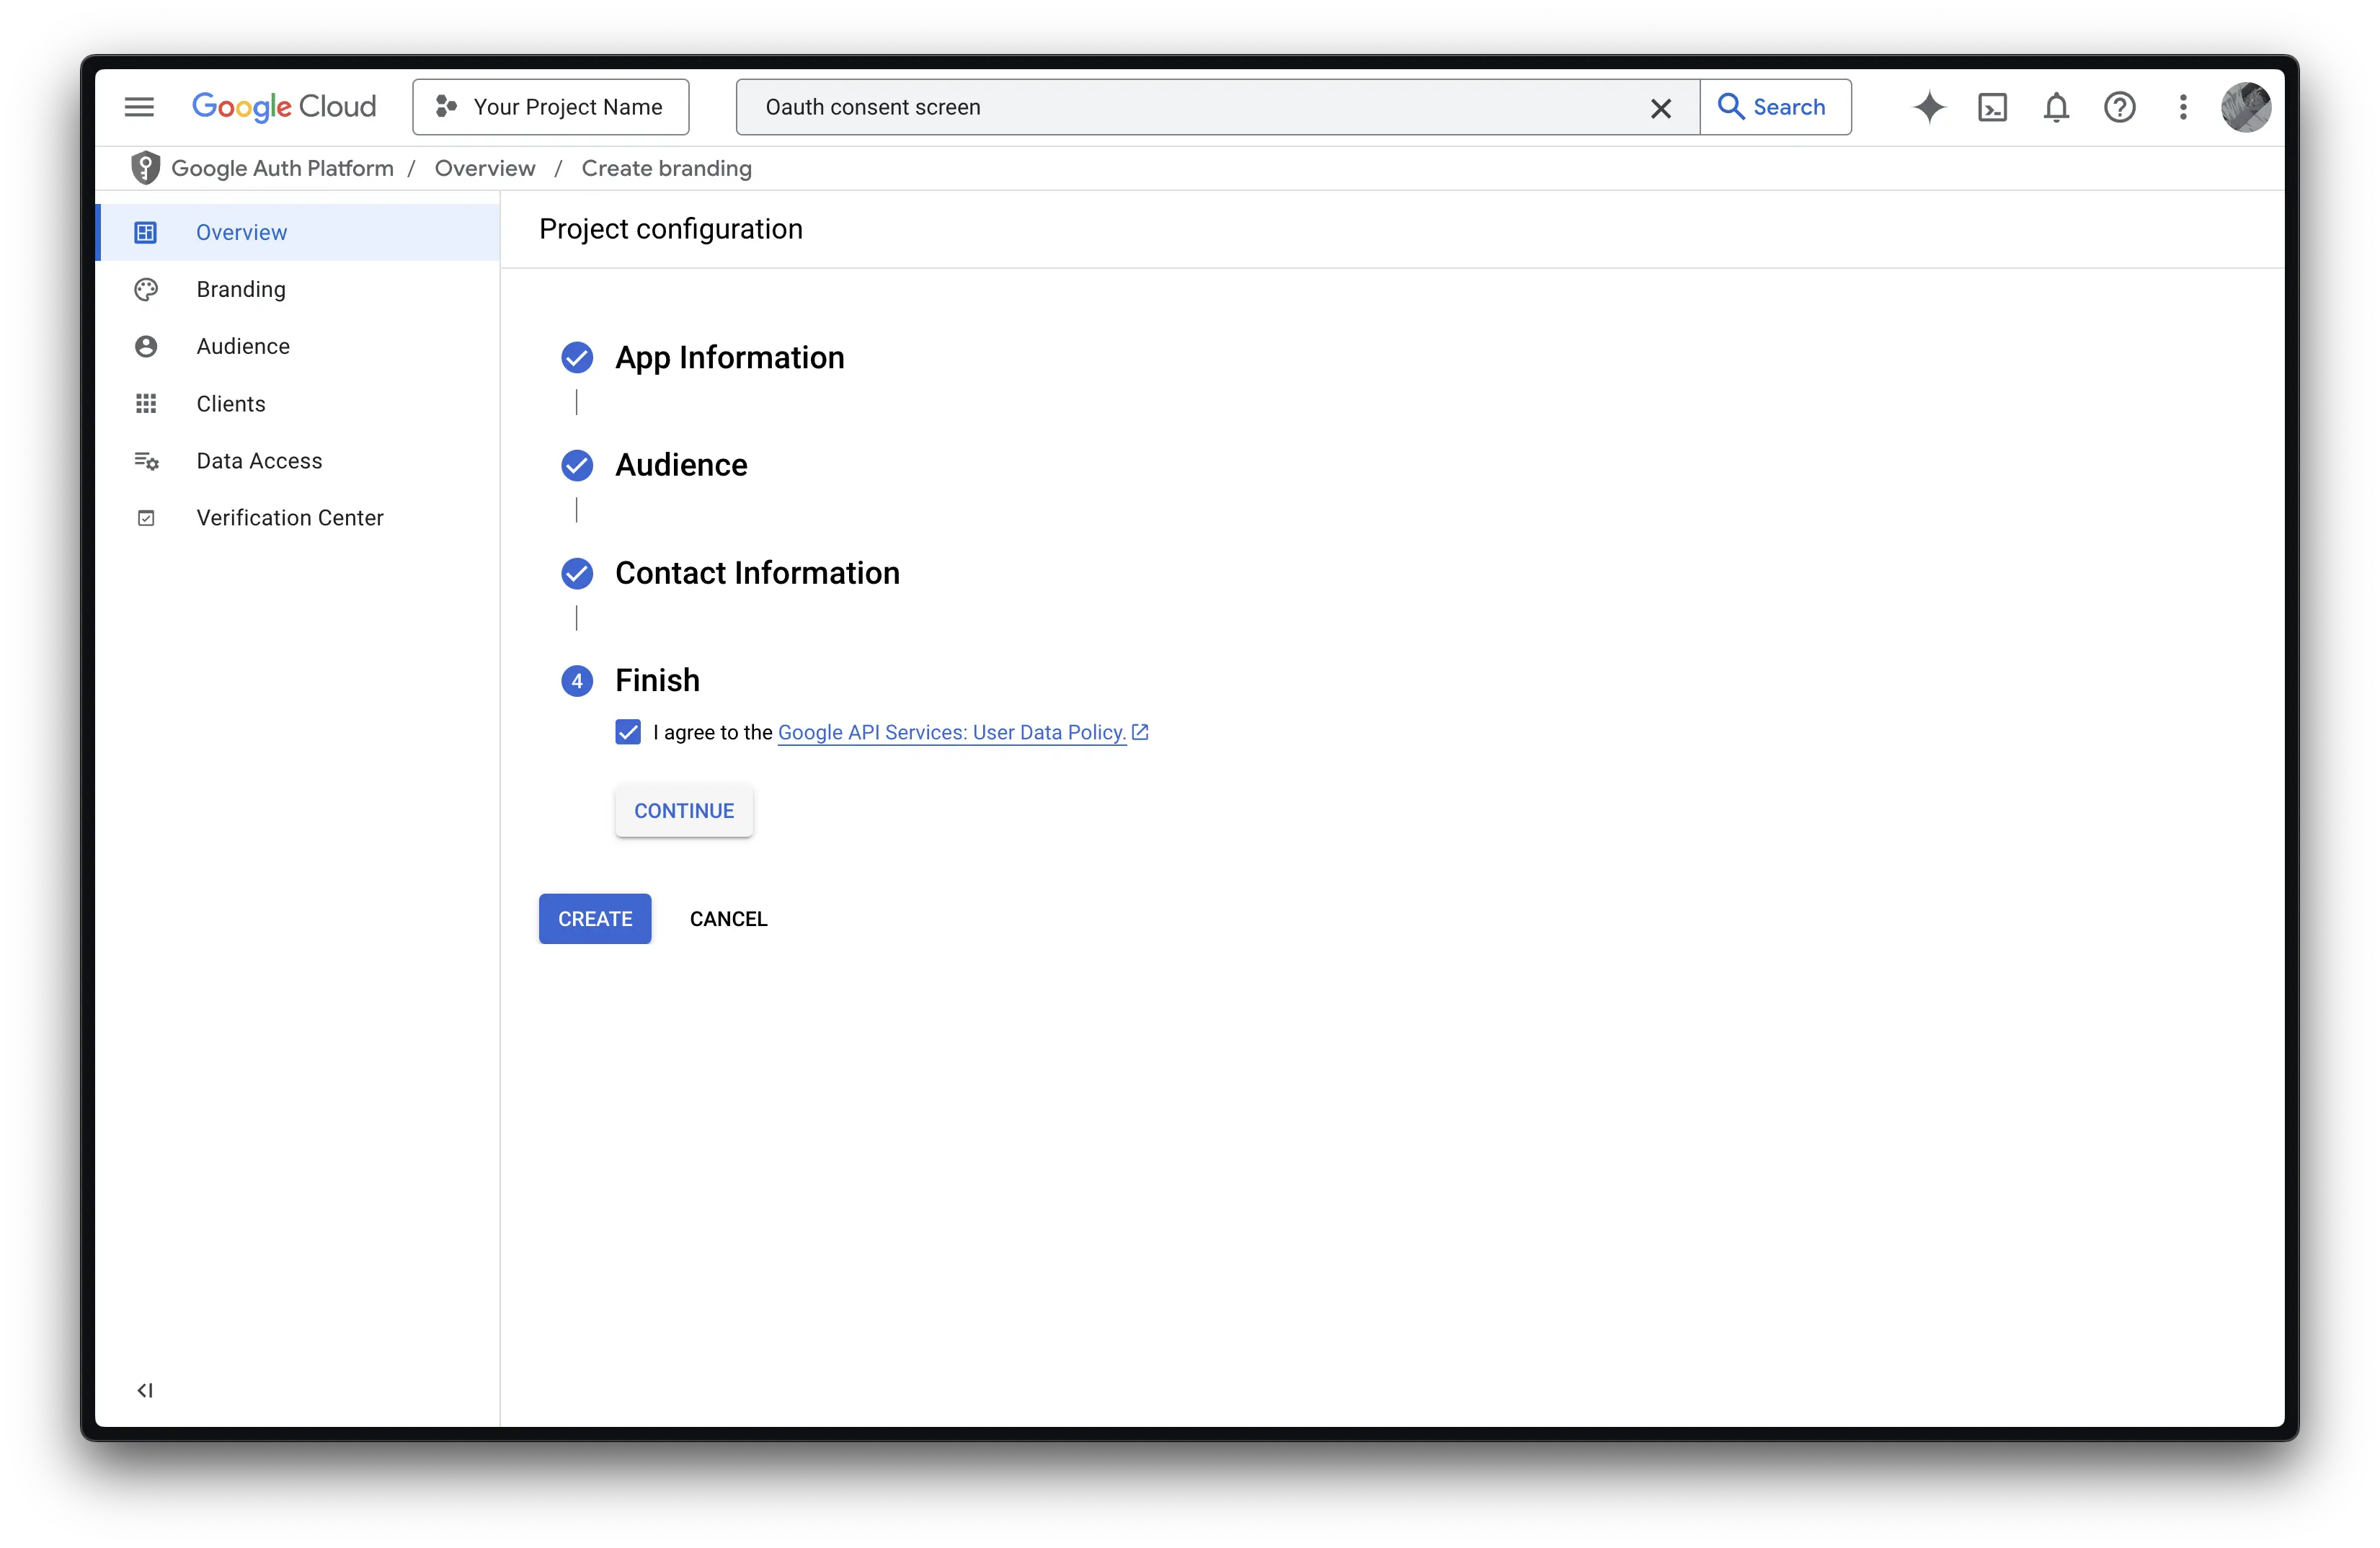Viewport: 2380px width, 1548px height.
Task: Click the Audience step completed checkmark
Action: click(x=577, y=465)
